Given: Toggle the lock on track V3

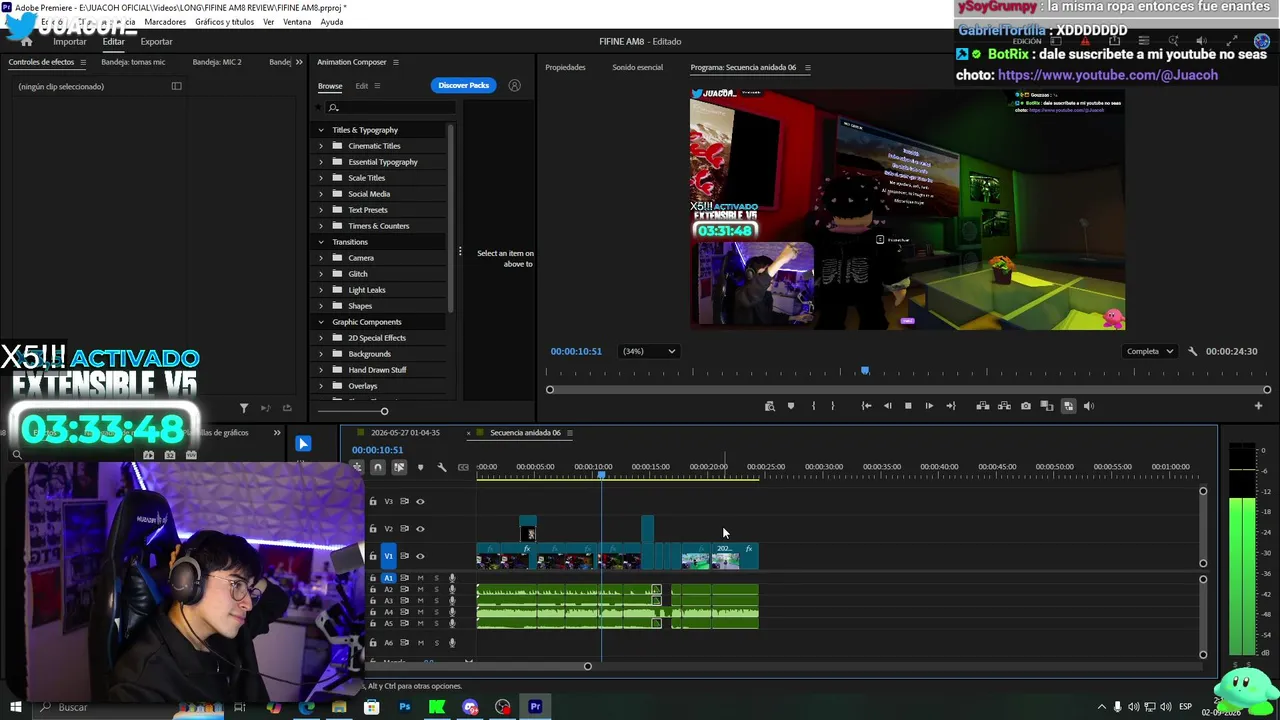Looking at the screenshot, I should pyautogui.click(x=373, y=502).
